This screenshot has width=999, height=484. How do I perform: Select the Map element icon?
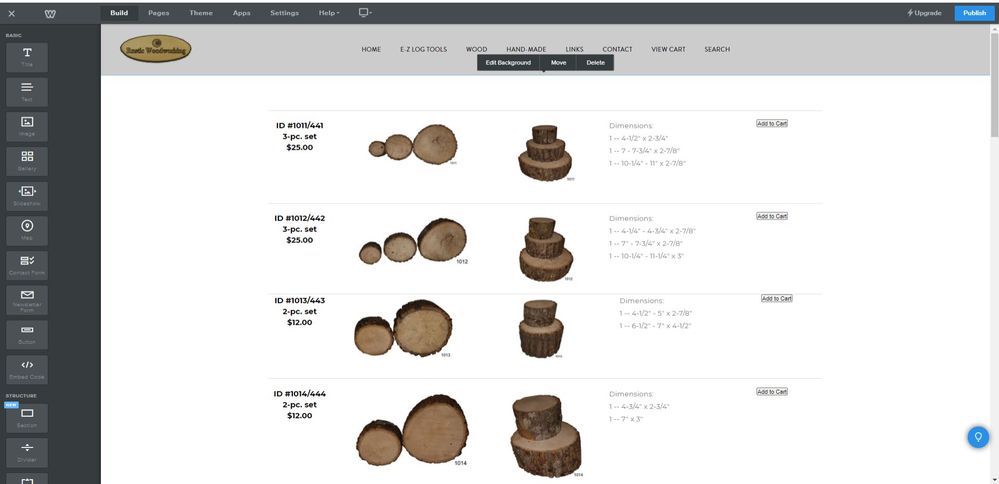tap(27, 229)
